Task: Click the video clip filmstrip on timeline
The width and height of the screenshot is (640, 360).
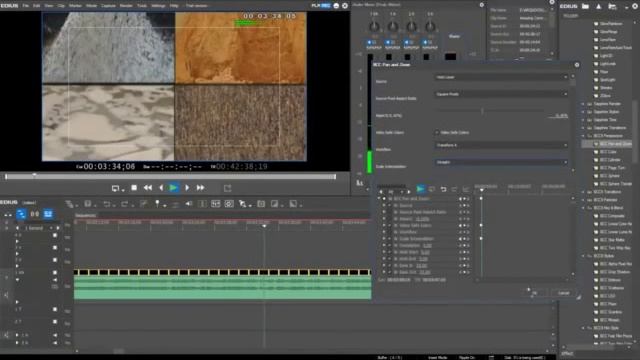Action: (x=222, y=272)
